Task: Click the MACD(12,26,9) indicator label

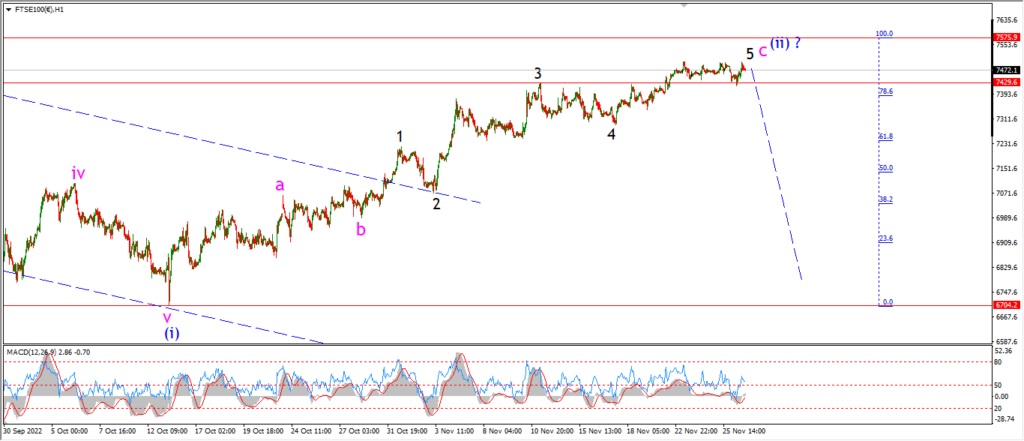Action: (29, 352)
